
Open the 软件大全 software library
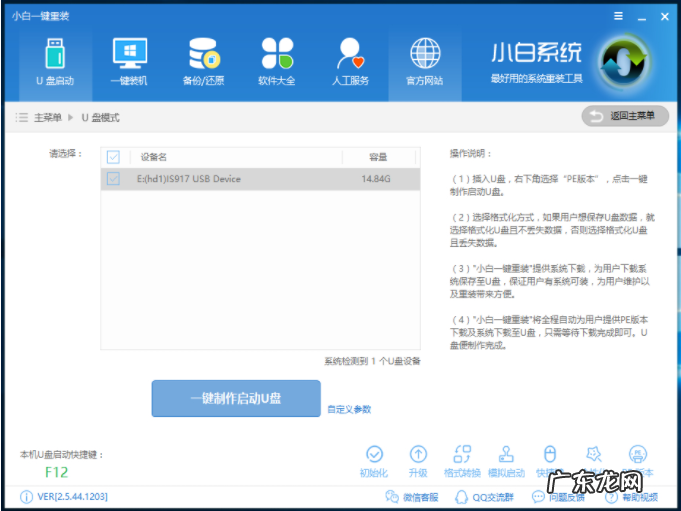[277, 62]
